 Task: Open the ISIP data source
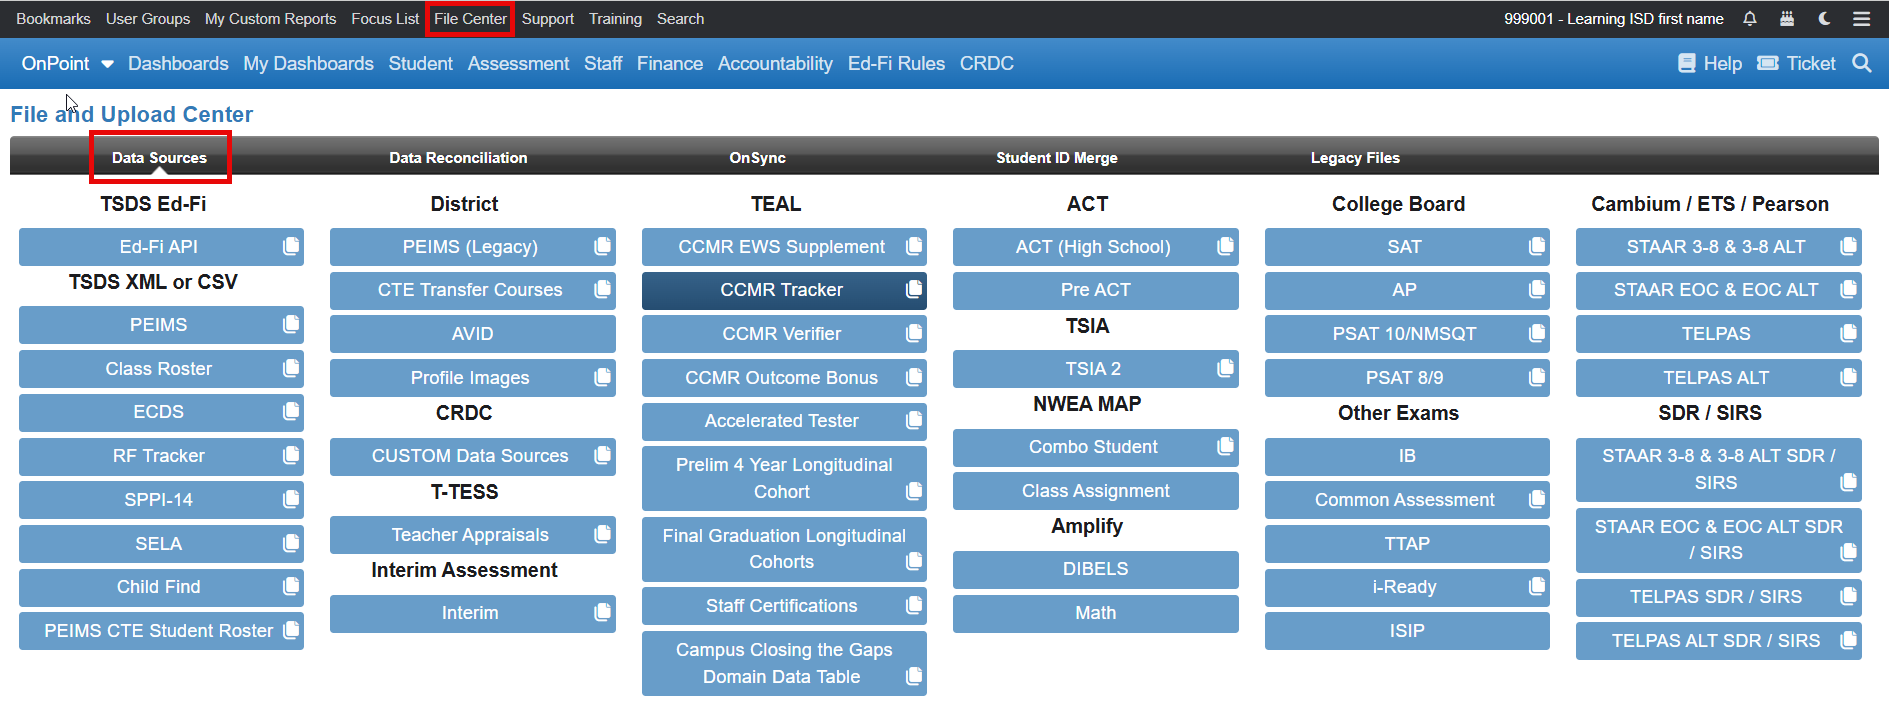[x=1407, y=631]
